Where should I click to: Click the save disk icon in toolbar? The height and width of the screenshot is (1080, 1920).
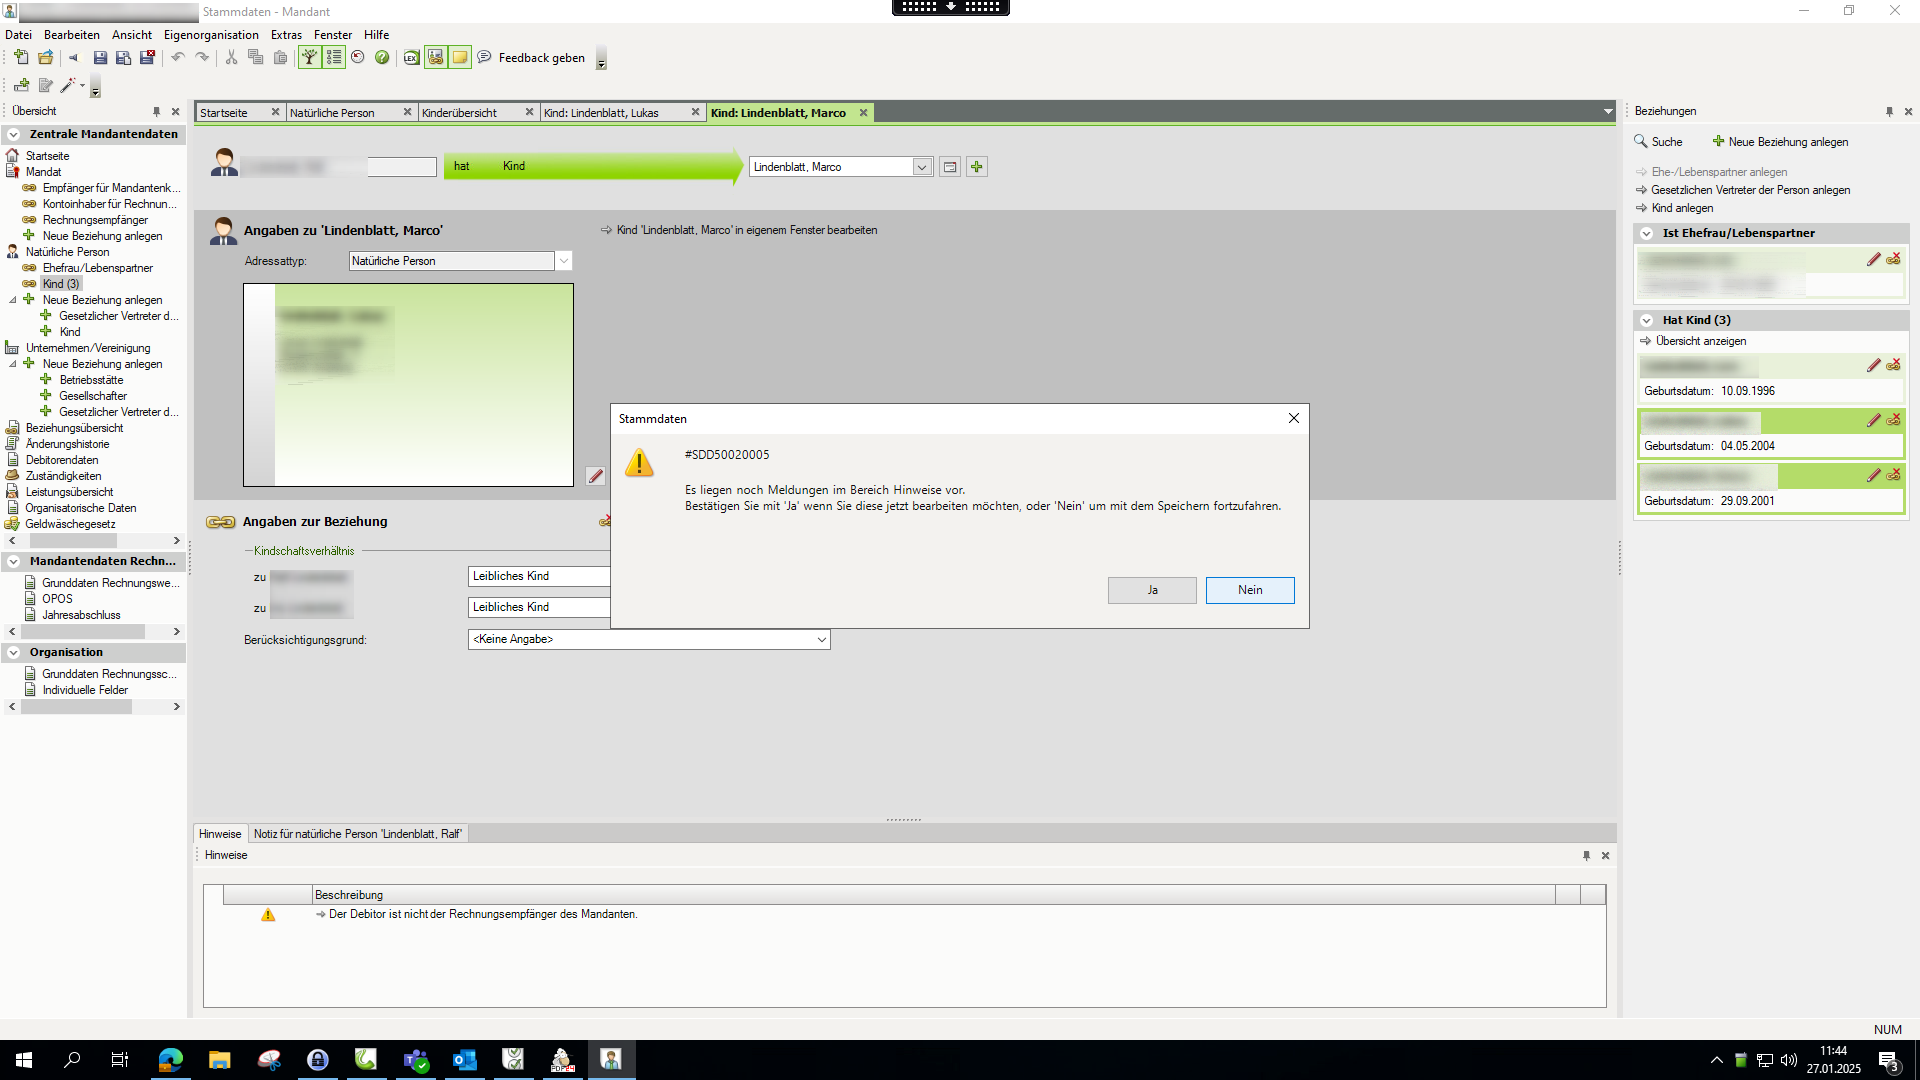click(x=100, y=58)
